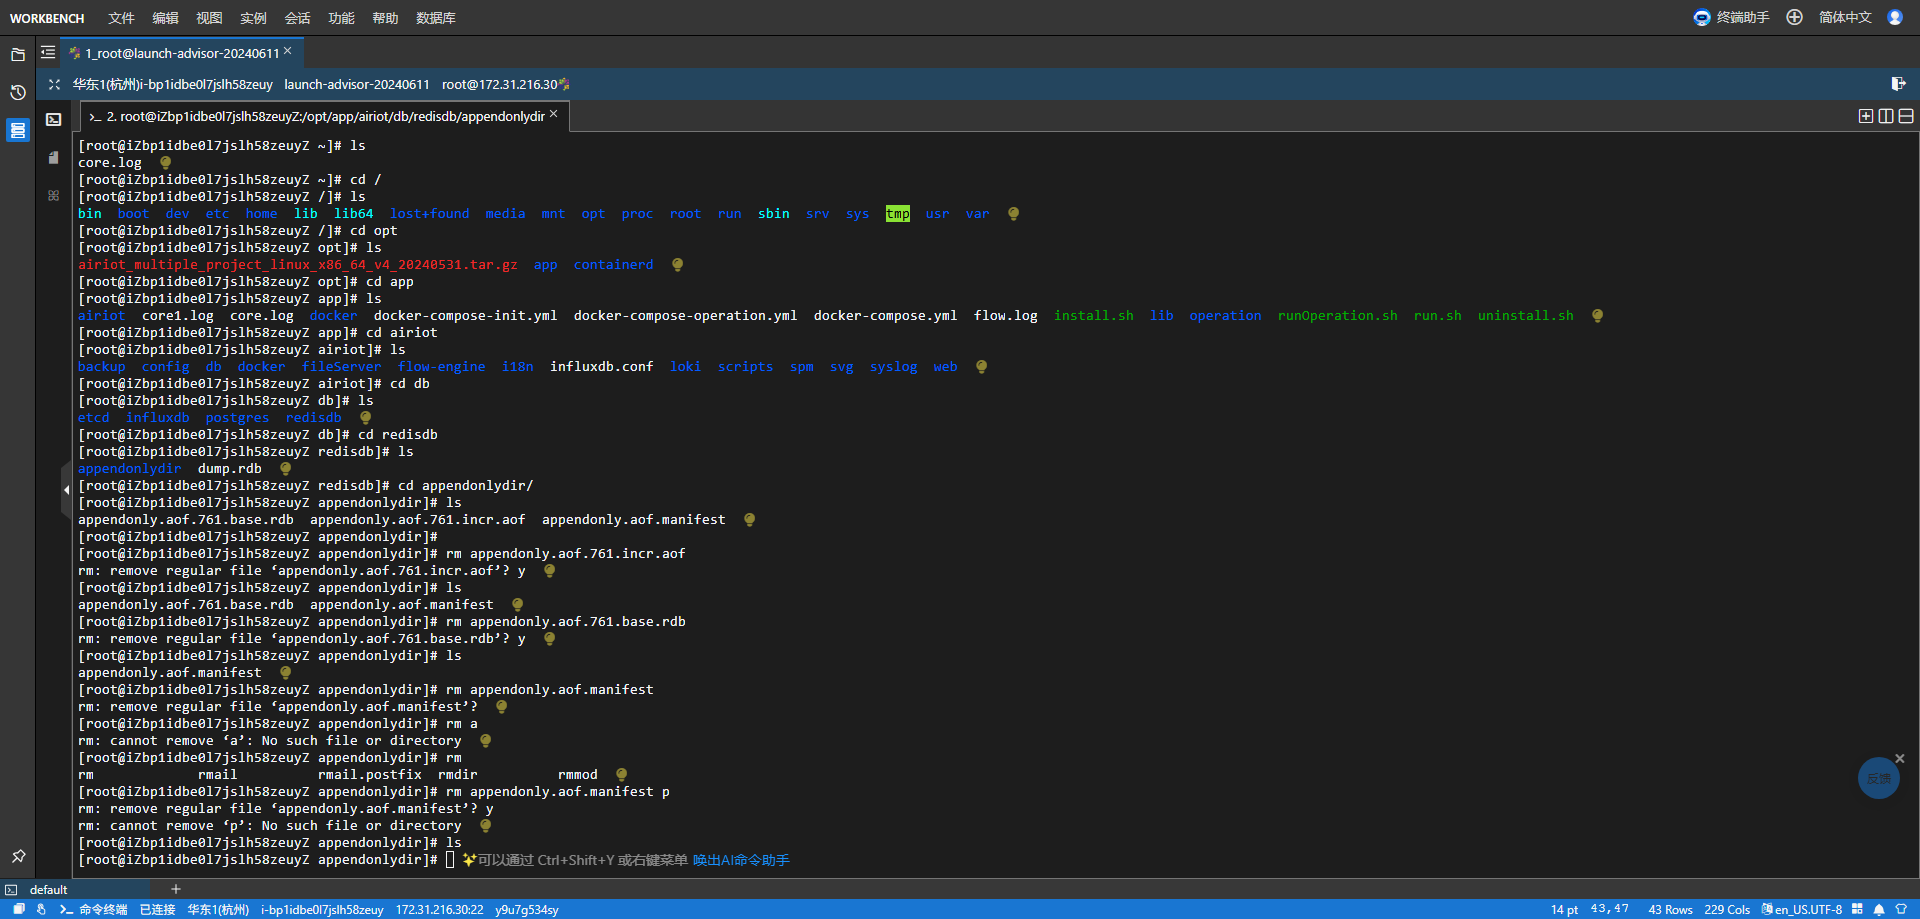Click the 已连接 connection status
This screenshot has width=1920, height=919.
click(x=157, y=909)
